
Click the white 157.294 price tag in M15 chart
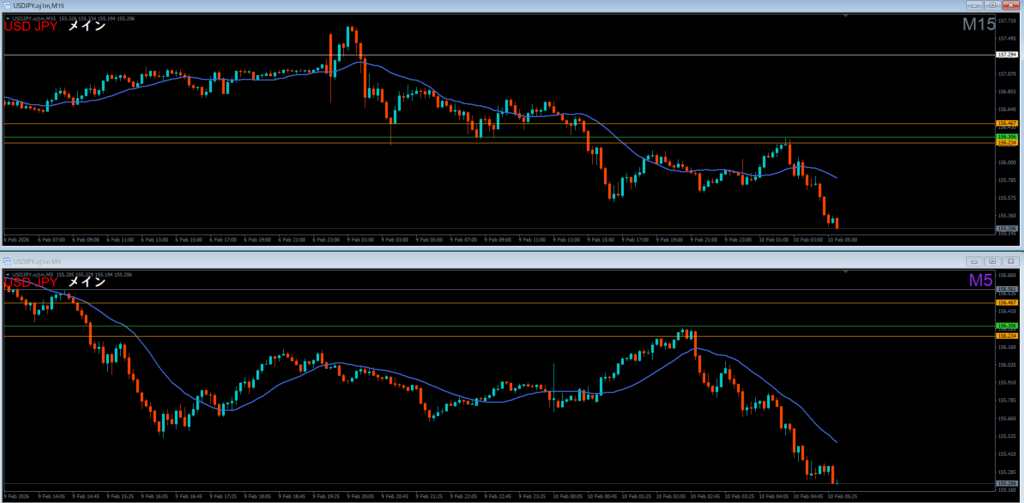[x=1007, y=55]
